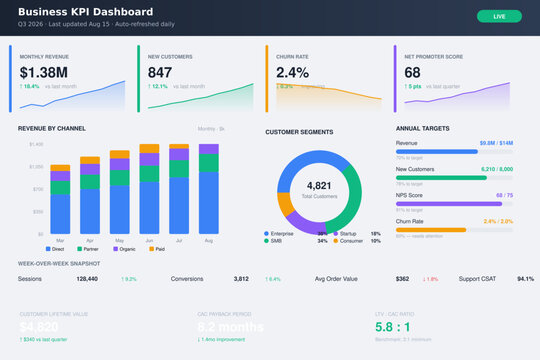The width and height of the screenshot is (540, 360).
Task: Click the Net Promoter Score sparkline
Action: [x=457, y=96]
